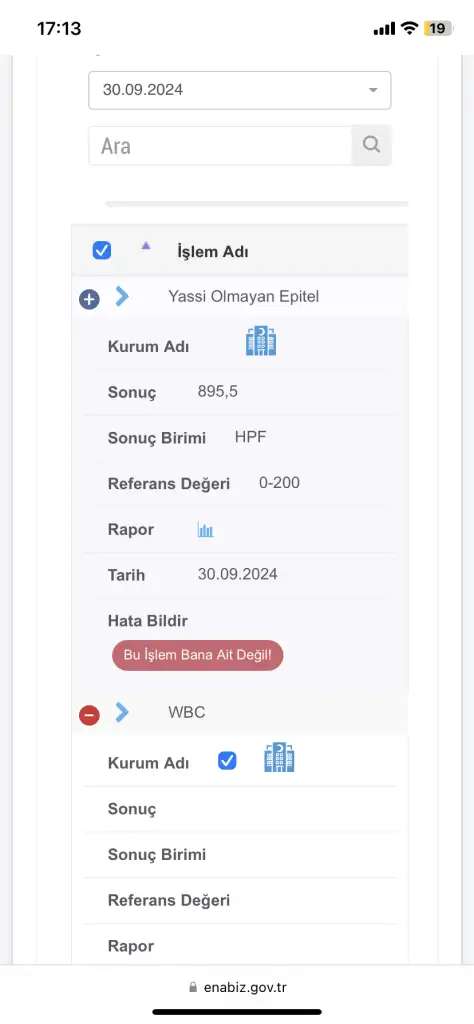Select the Yassi Olmayan Epitel row title

[244, 296]
